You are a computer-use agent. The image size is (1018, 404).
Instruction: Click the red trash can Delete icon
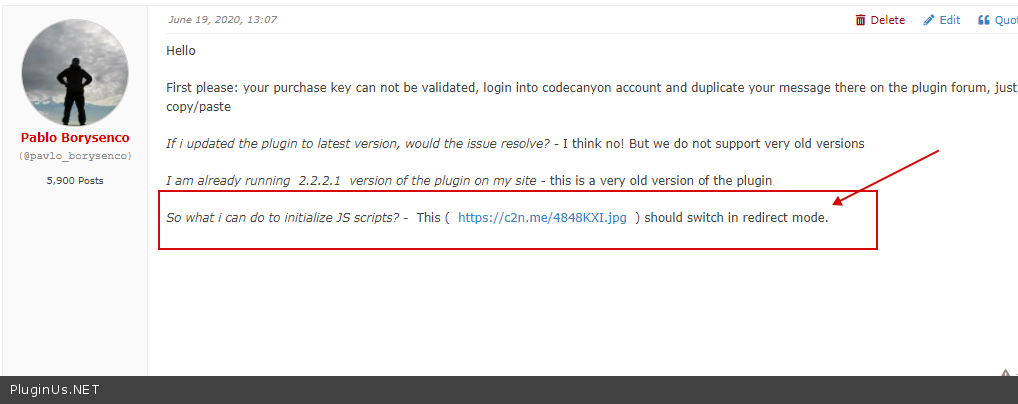pos(861,20)
